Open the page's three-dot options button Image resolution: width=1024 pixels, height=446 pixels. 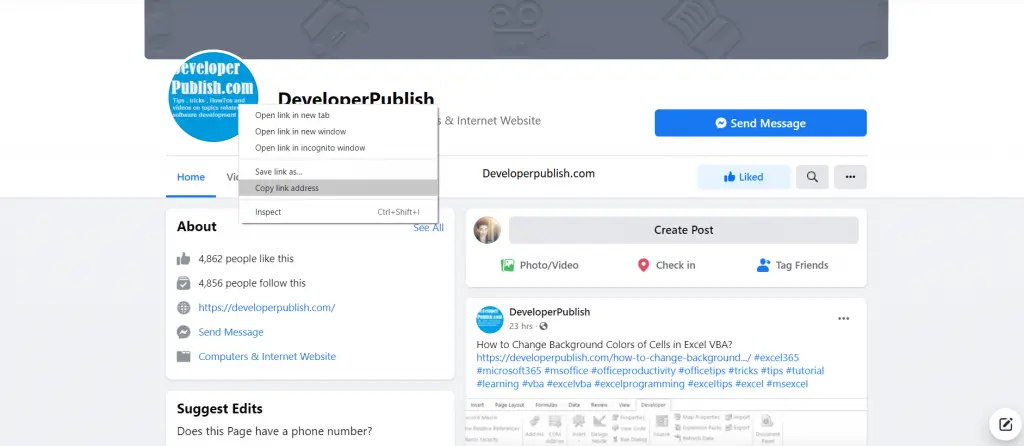[850, 177]
